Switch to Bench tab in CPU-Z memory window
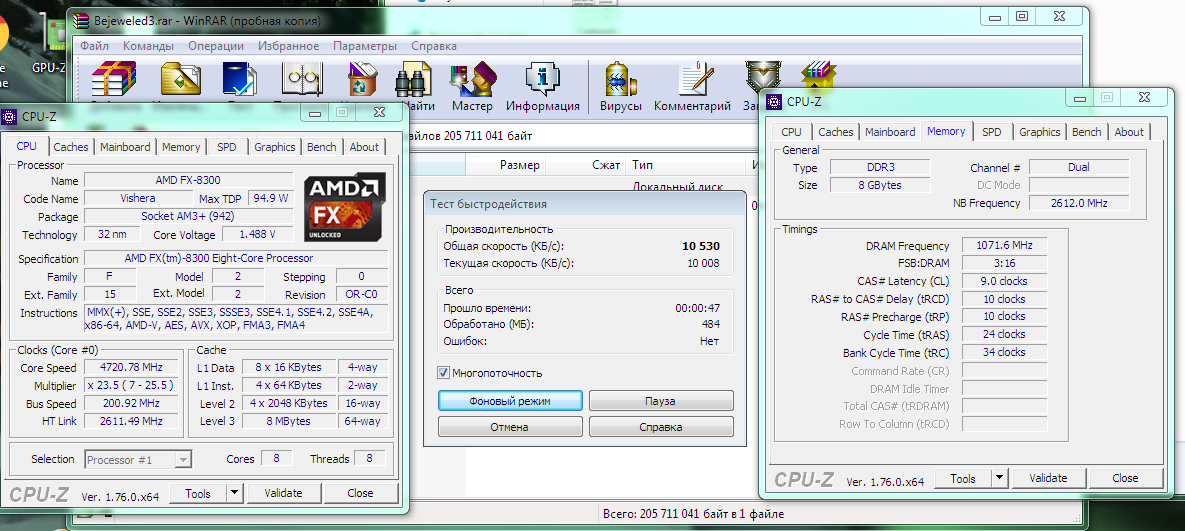The image size is (1185, 531). point(1087,131)
